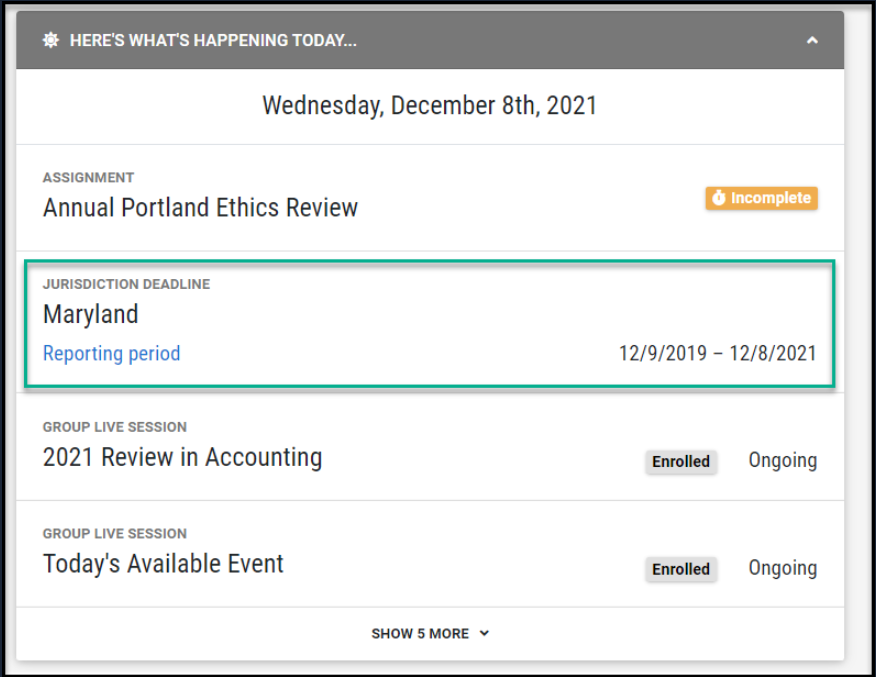This screenshot has width=876, height=677.
Task: Click Group Live Session label above Today's Available Event
Action: (x=115, y=533)
